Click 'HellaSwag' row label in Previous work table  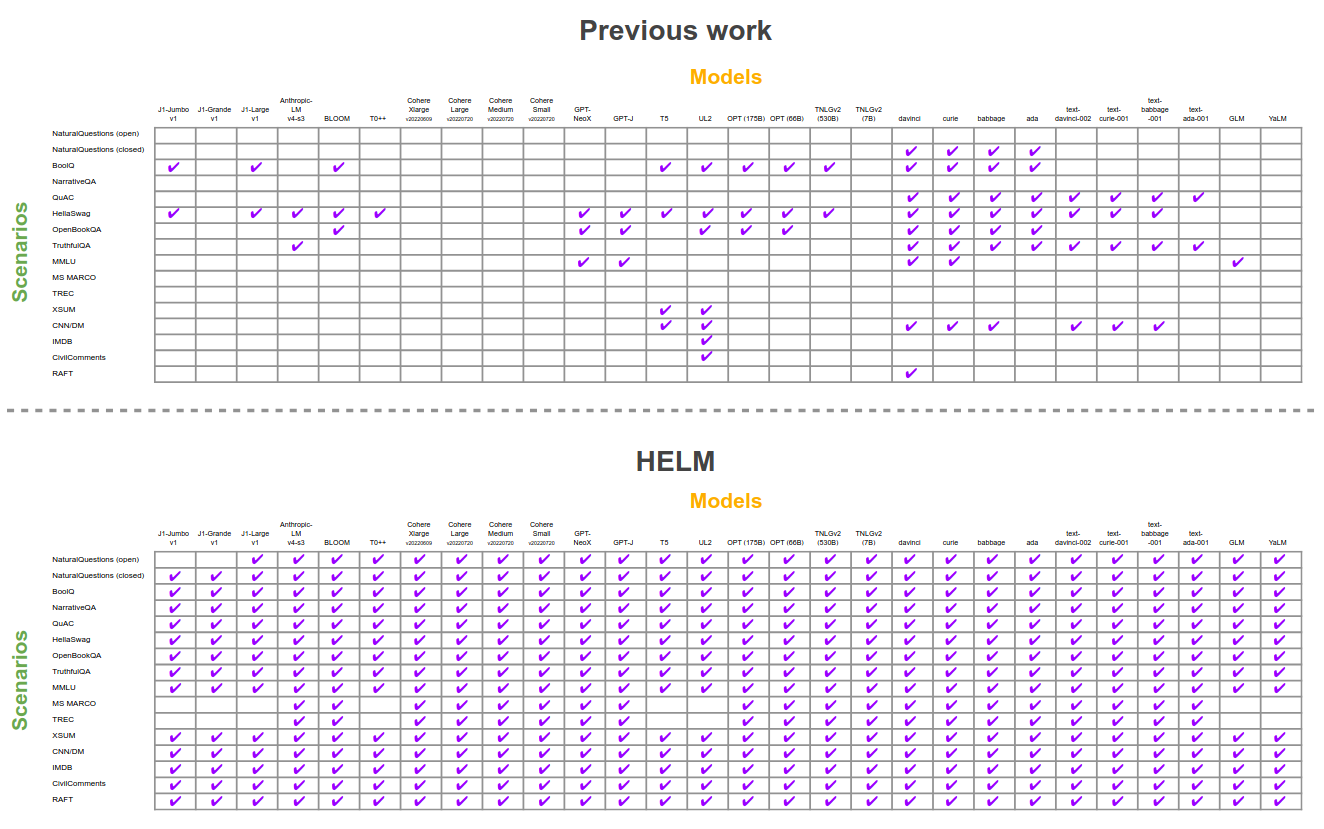72,213
